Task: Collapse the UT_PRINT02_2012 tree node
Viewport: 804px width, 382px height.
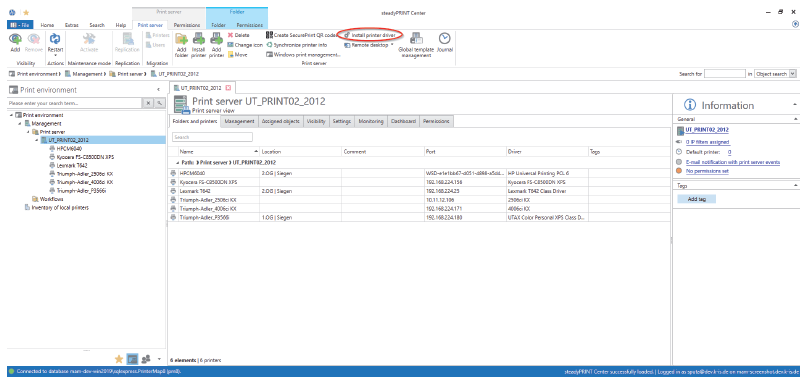Action: click(x=36, y=140)
